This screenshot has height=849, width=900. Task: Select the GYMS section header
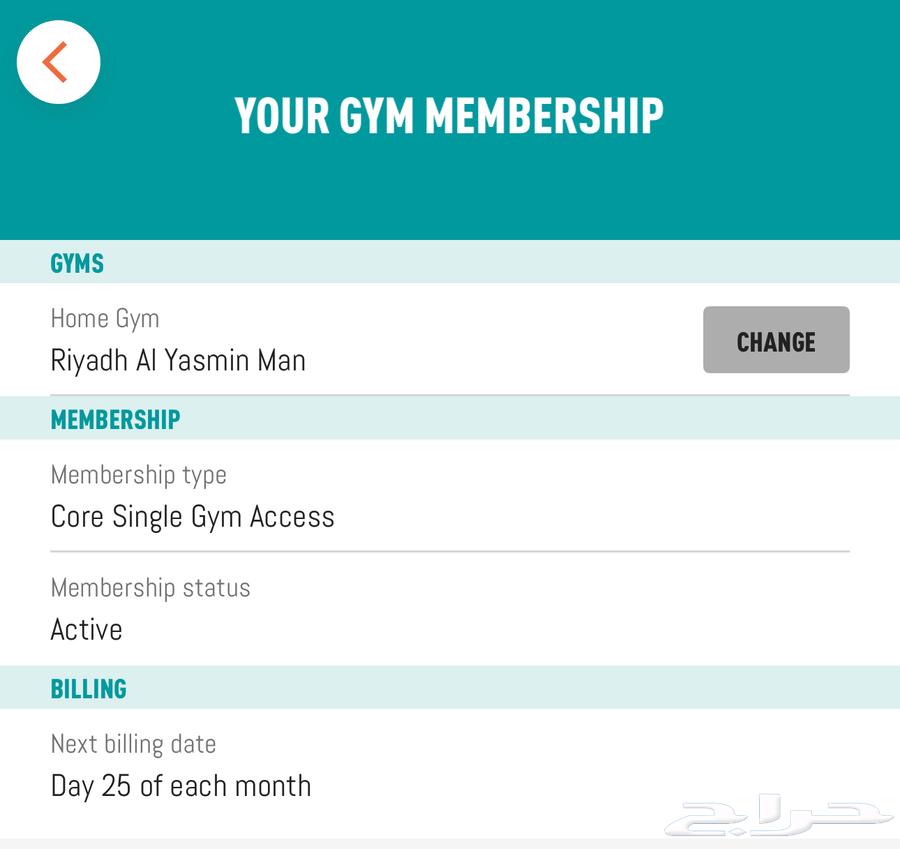click(x=77, y=263)
